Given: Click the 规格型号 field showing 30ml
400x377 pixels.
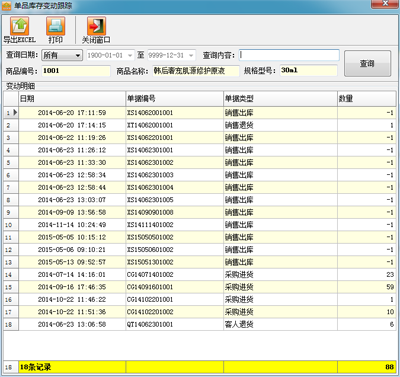Looking at the screenshot, I should (x=308, y=71).
